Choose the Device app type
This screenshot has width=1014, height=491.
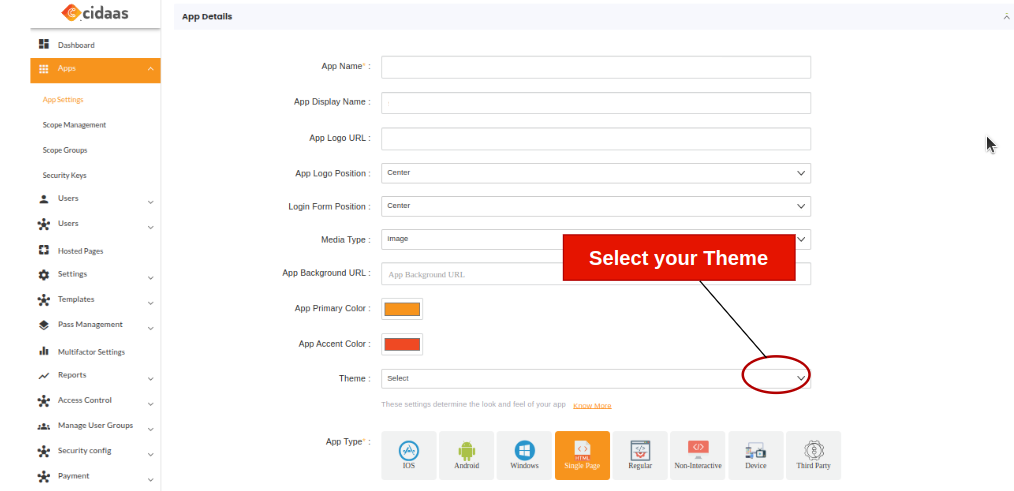coord(755,455)
